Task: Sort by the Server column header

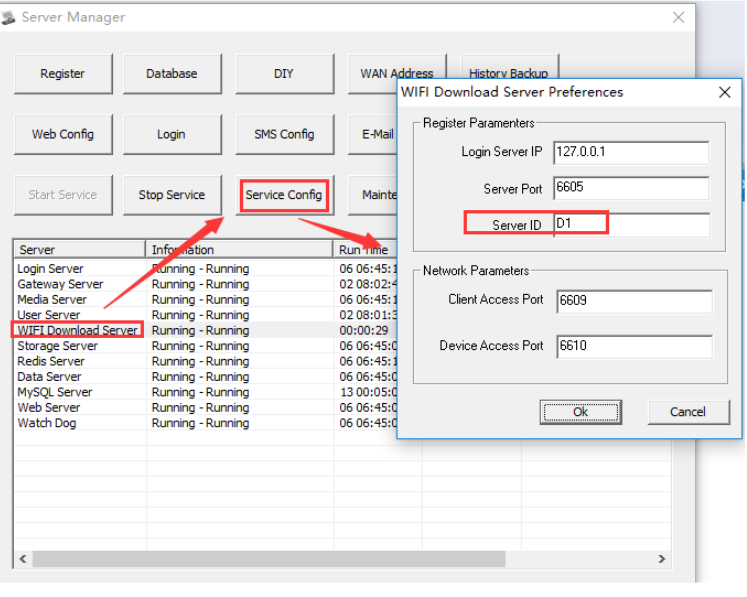Action: (78, 249)
